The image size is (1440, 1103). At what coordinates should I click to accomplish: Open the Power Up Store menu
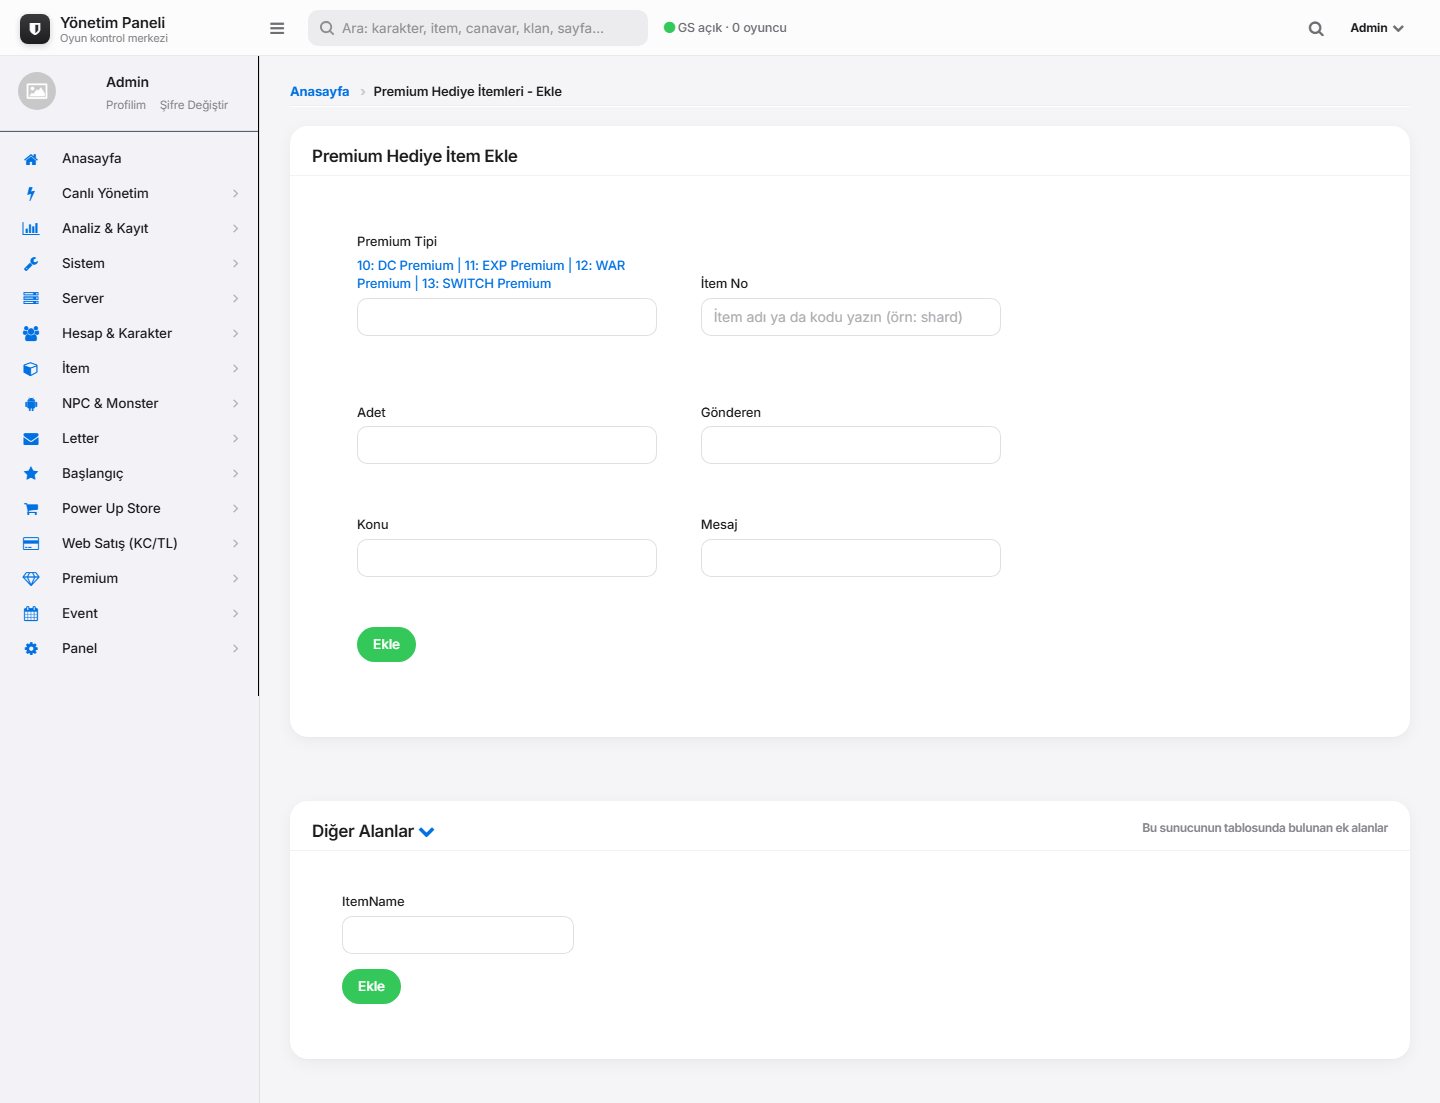(130, 508)
